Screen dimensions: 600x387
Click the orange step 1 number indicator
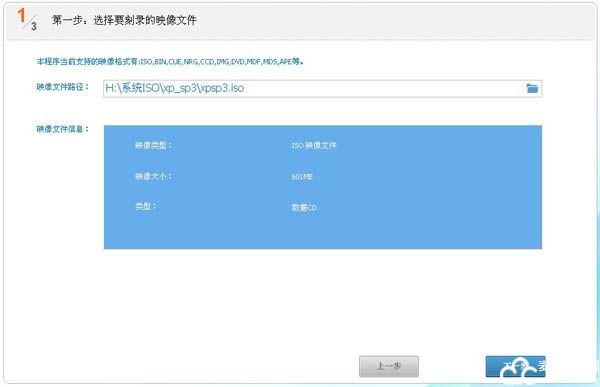21,16
